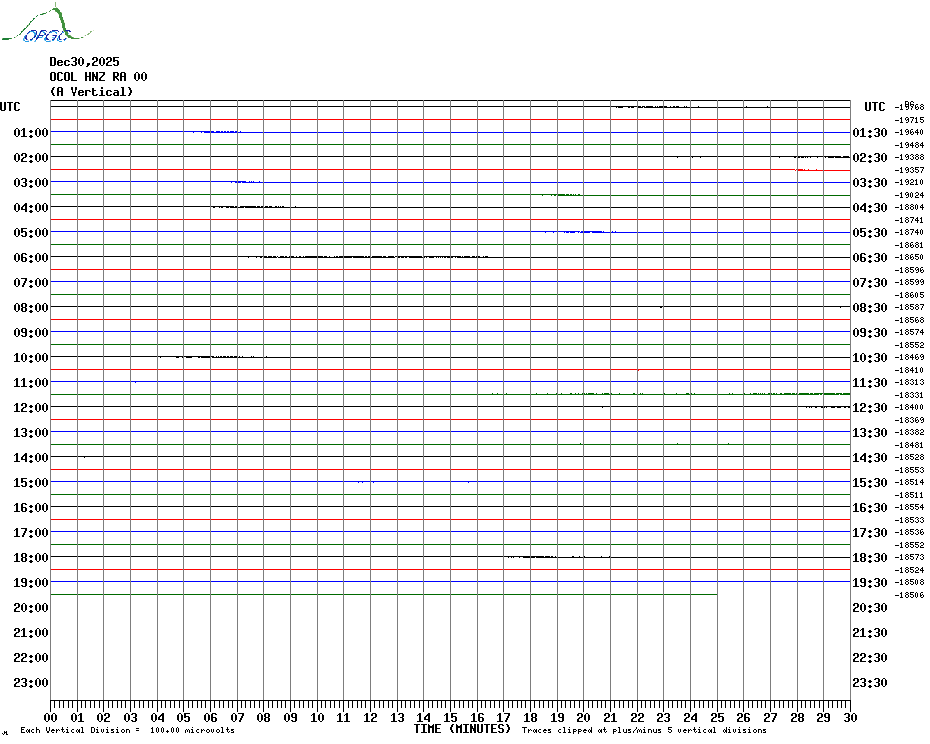Click the 15:30 half-hour label
930x744 pixels.
coord(870,482)
